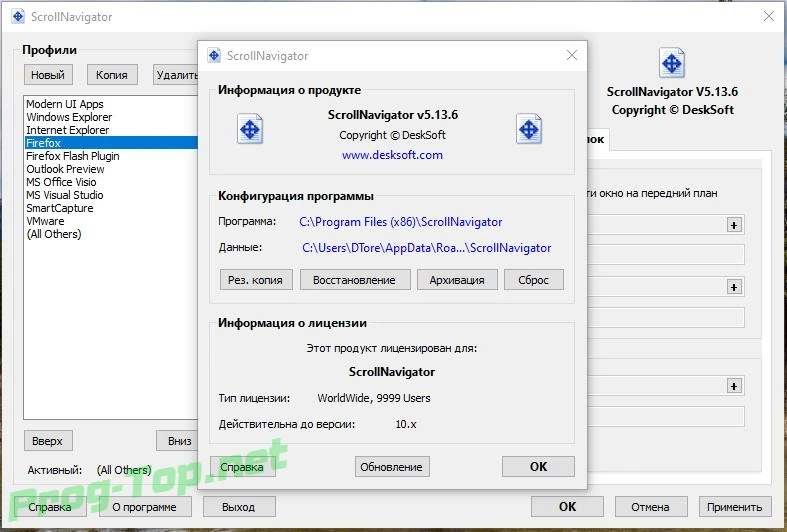Move profile up with Вверх button

[48, 441]
